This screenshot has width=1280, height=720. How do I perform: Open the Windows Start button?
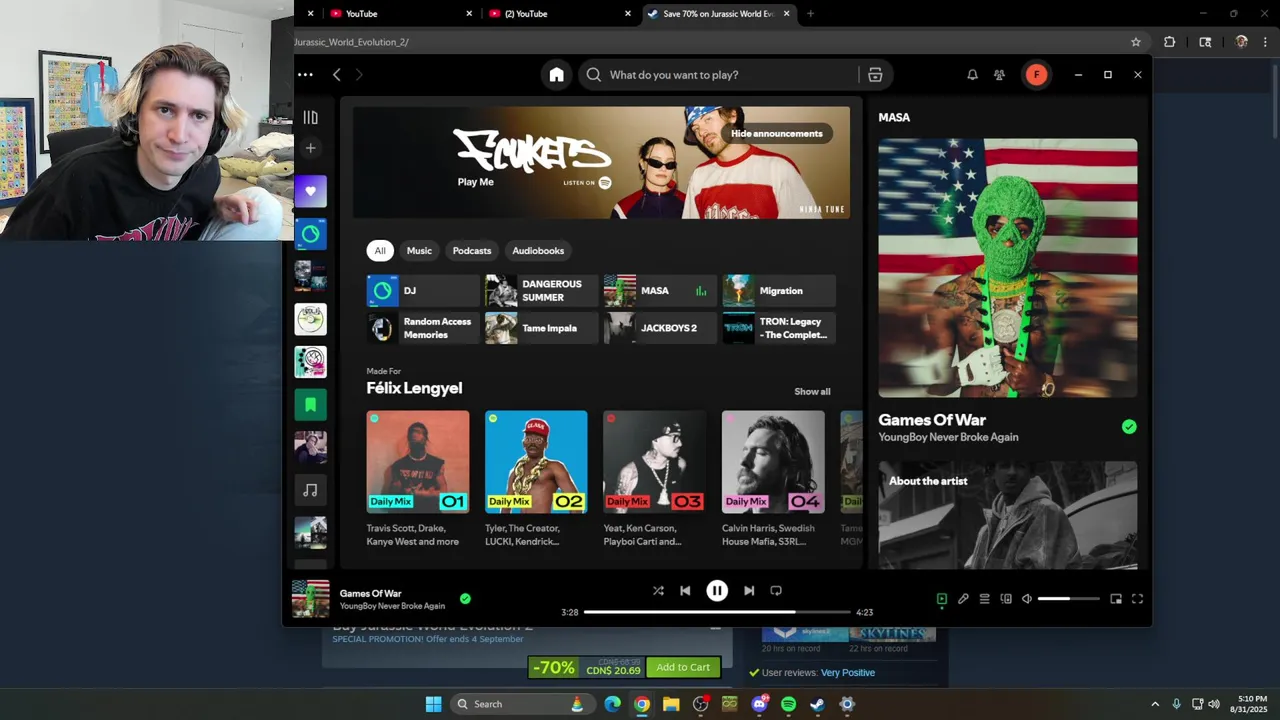point(433,704)
